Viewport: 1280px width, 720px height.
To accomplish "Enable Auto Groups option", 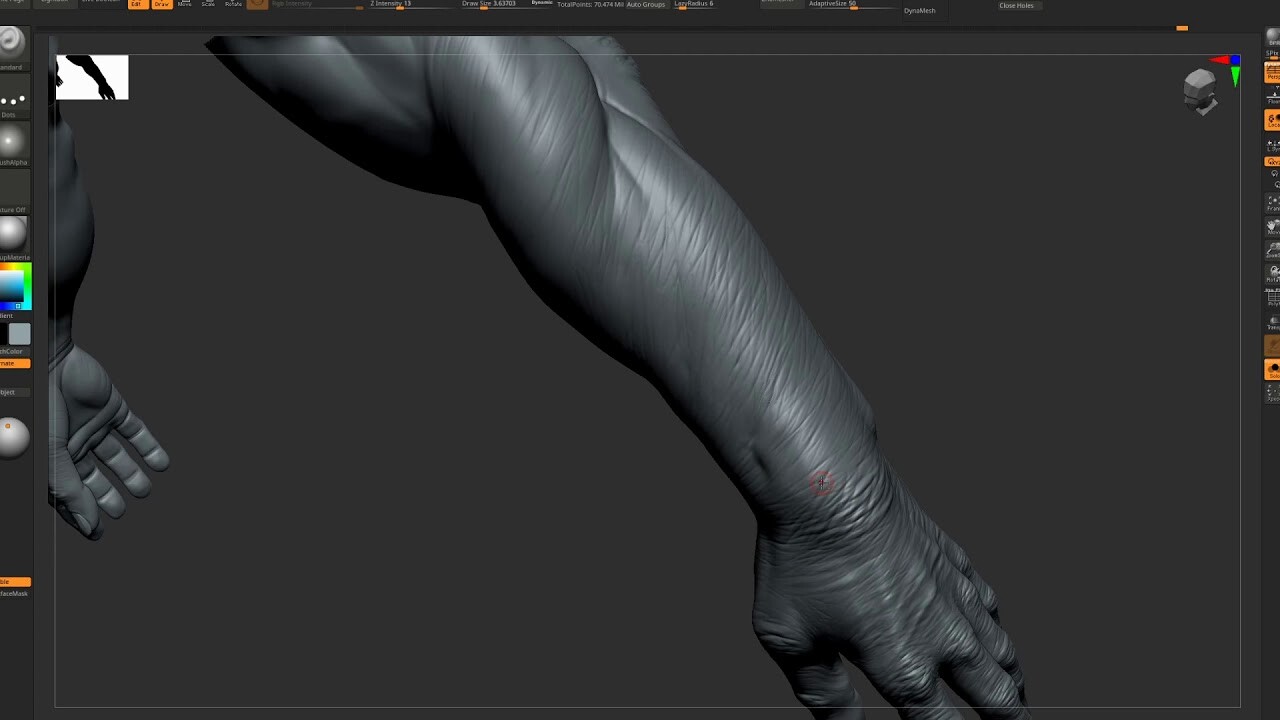I will [x=645, y=4].
